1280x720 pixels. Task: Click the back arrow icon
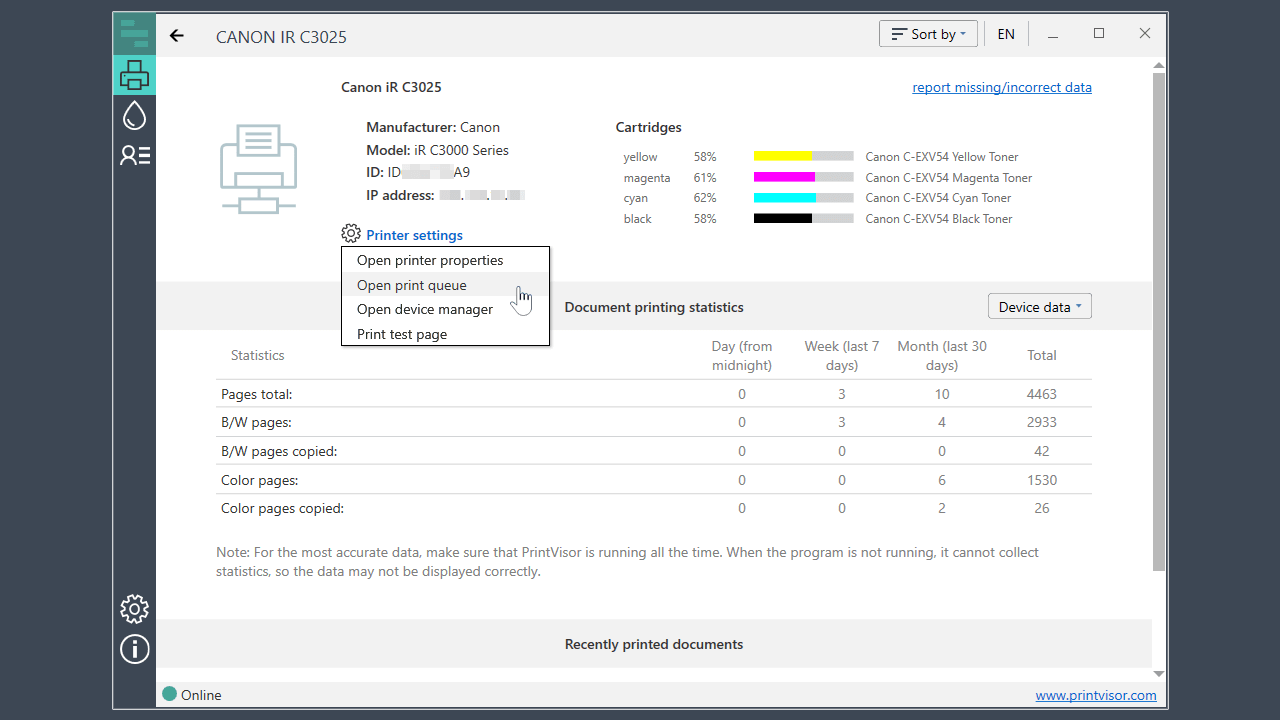(x=177, y=36)
